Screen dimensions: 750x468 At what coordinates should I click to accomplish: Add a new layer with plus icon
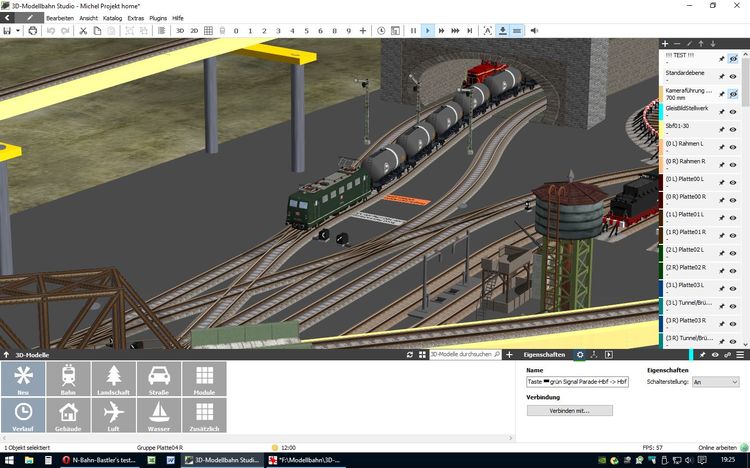click(x=665, y=43)
